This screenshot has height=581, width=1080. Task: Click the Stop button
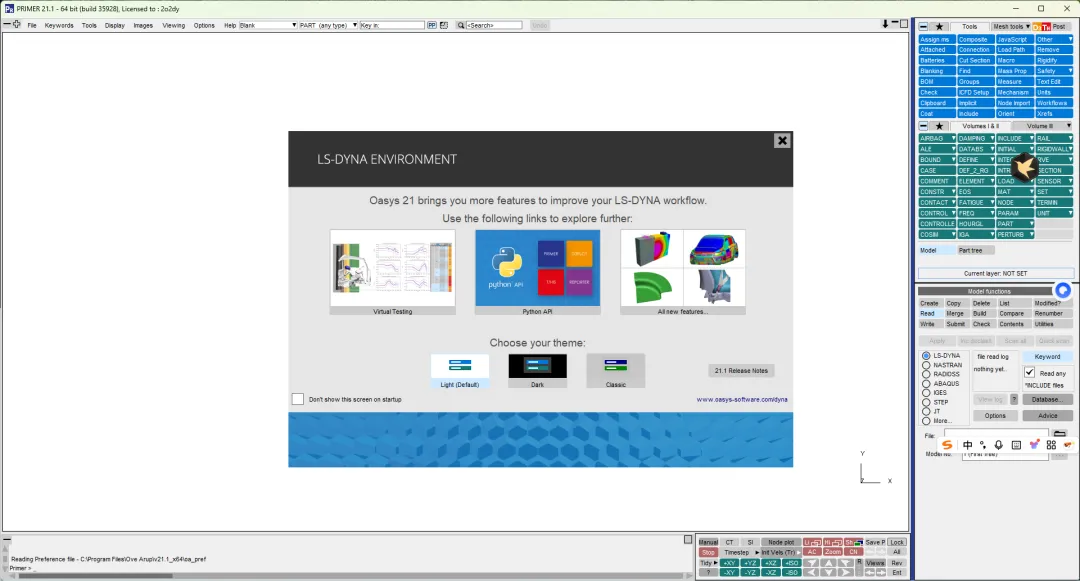708,552
